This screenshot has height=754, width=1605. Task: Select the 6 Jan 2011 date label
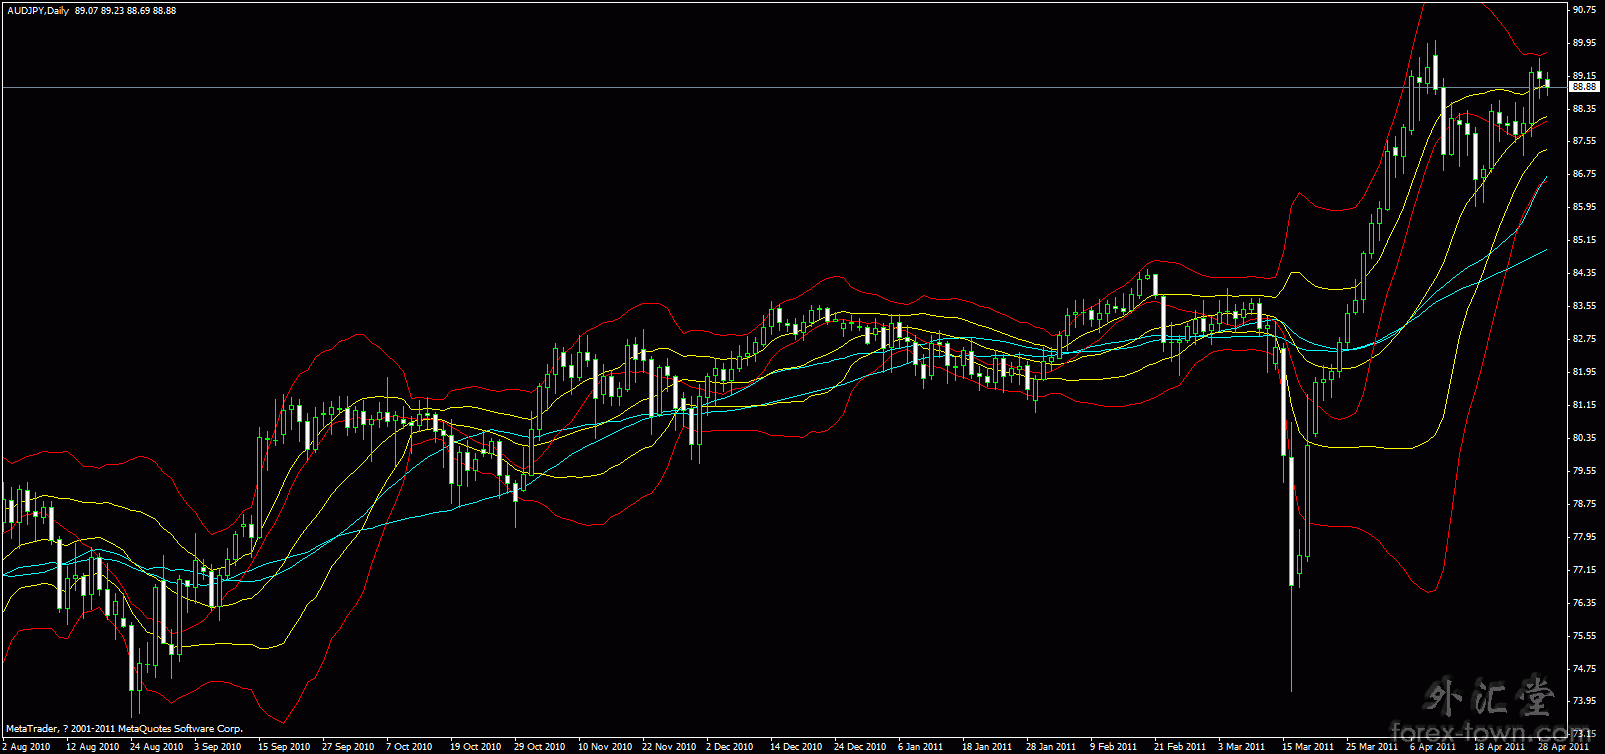(921, 746)
